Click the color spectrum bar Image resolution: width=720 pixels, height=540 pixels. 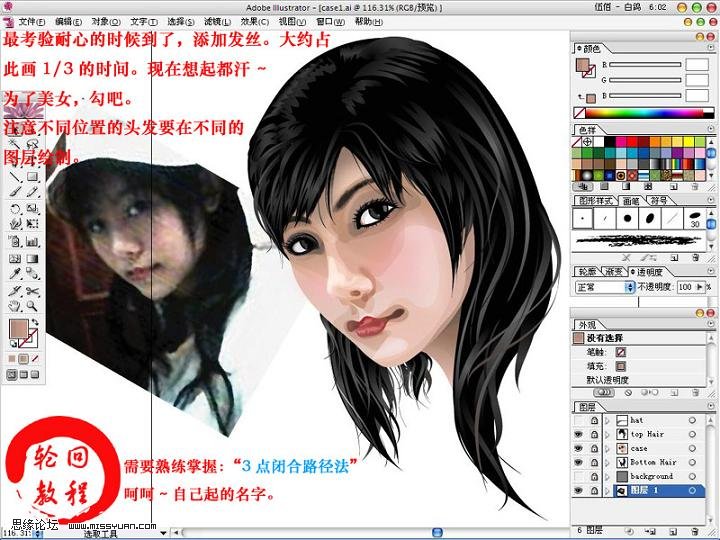pyautogui.click(x=644, y=112)
